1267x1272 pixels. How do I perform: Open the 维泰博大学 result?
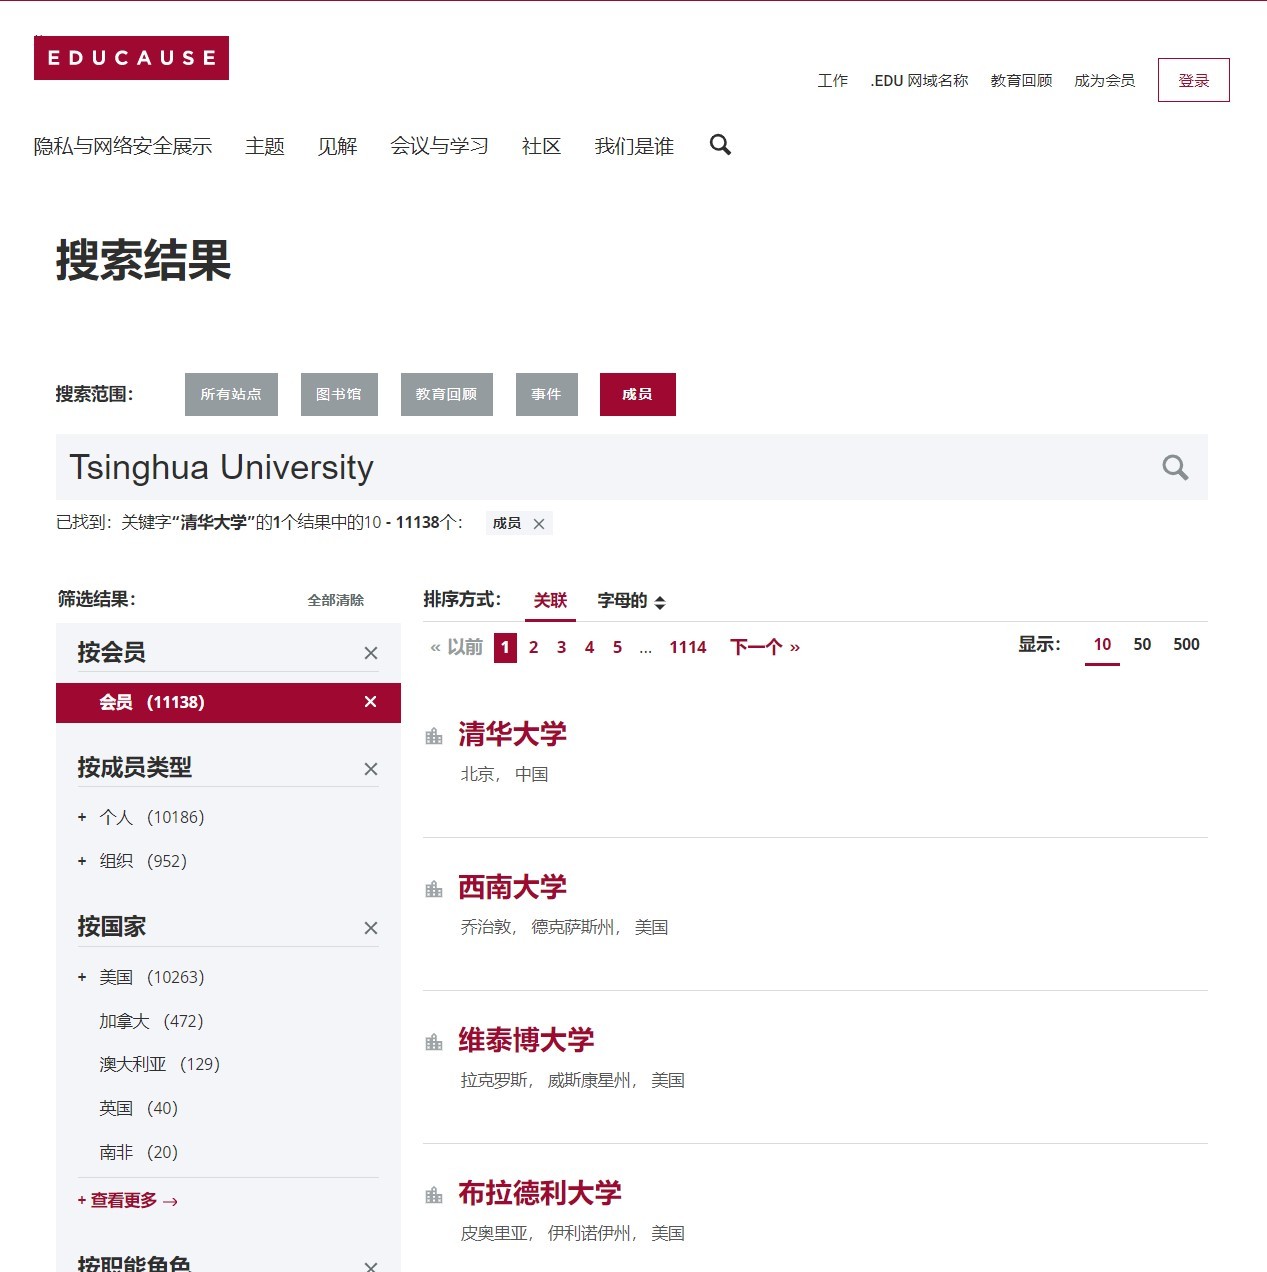(526, 1040)
